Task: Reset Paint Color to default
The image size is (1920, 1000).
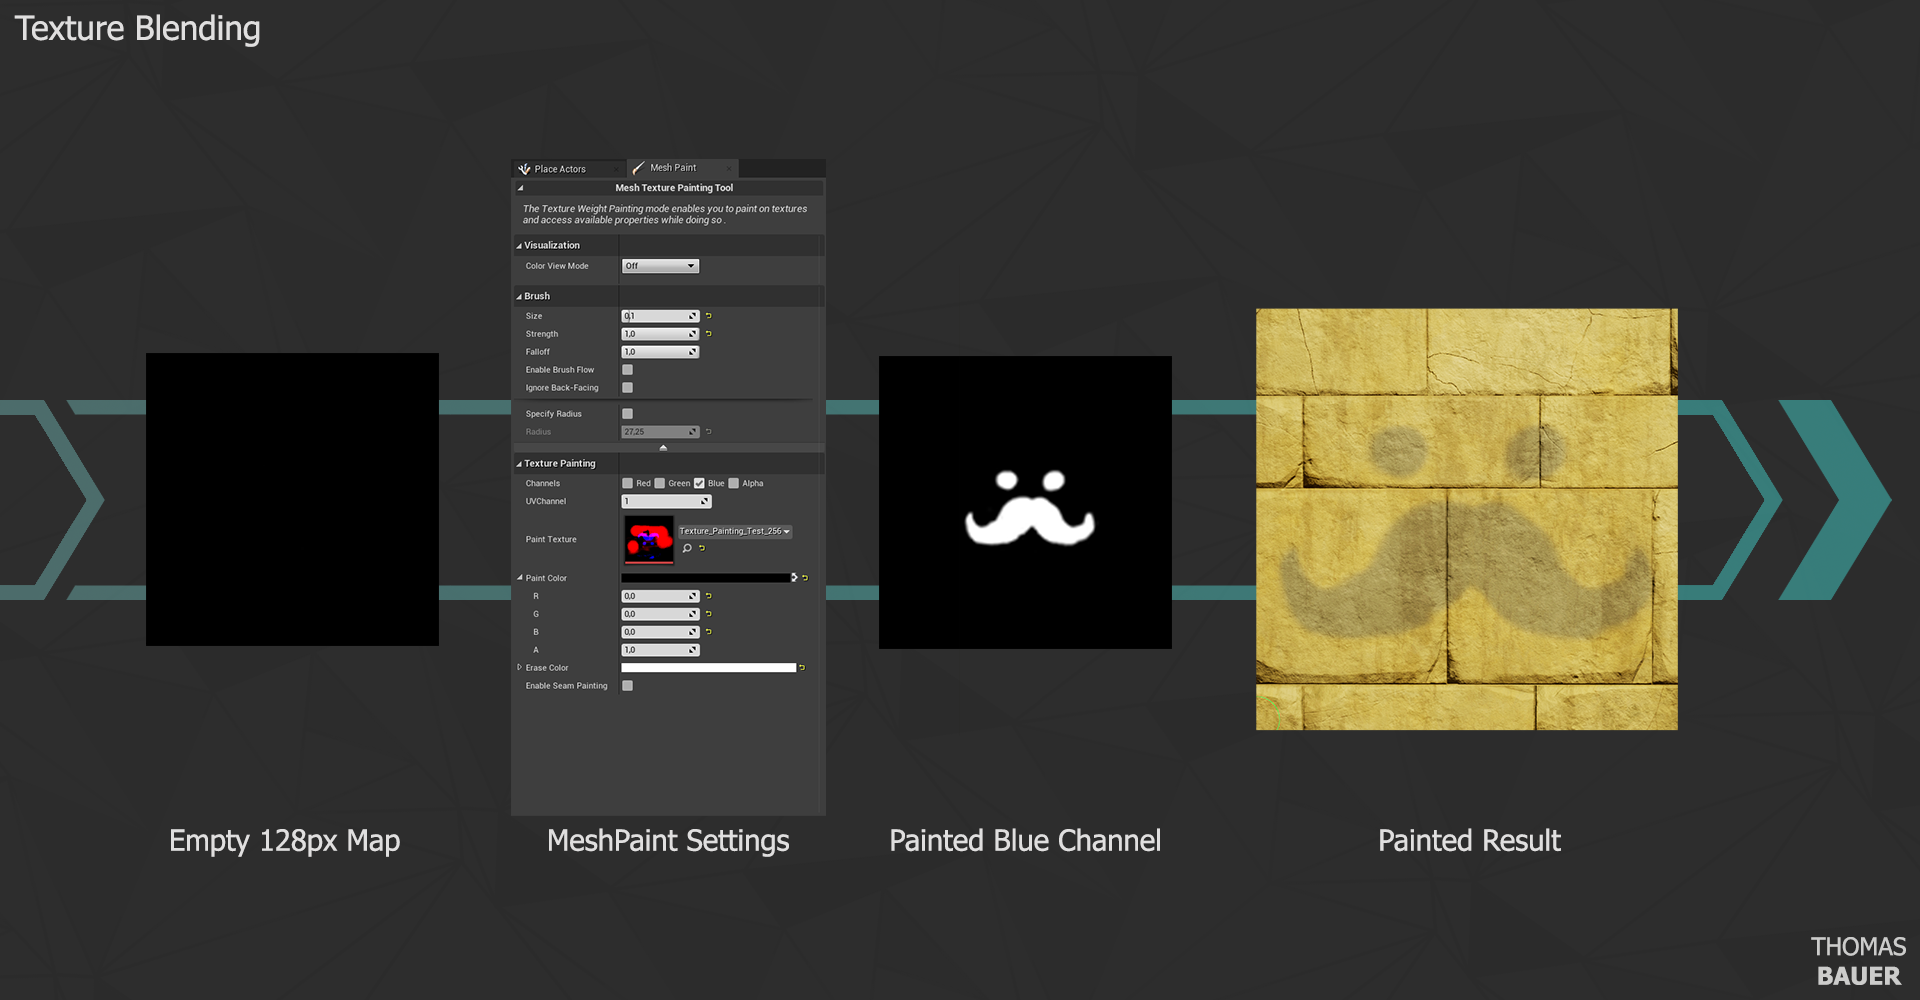Action: click(805, 578)
